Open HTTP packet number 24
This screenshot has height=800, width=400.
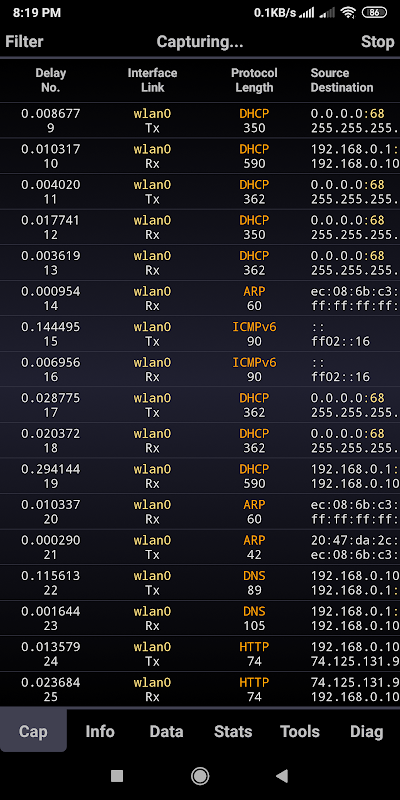click(200, 654)
